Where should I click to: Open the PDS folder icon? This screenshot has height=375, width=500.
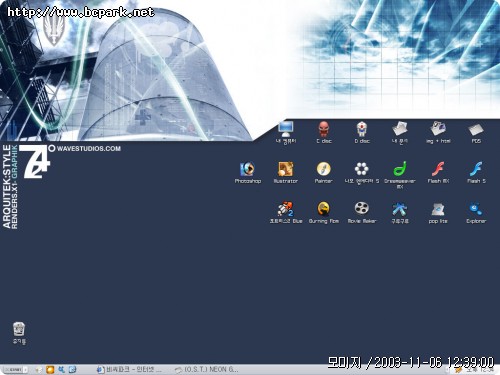pyautogui.click(x=476, y=132)
